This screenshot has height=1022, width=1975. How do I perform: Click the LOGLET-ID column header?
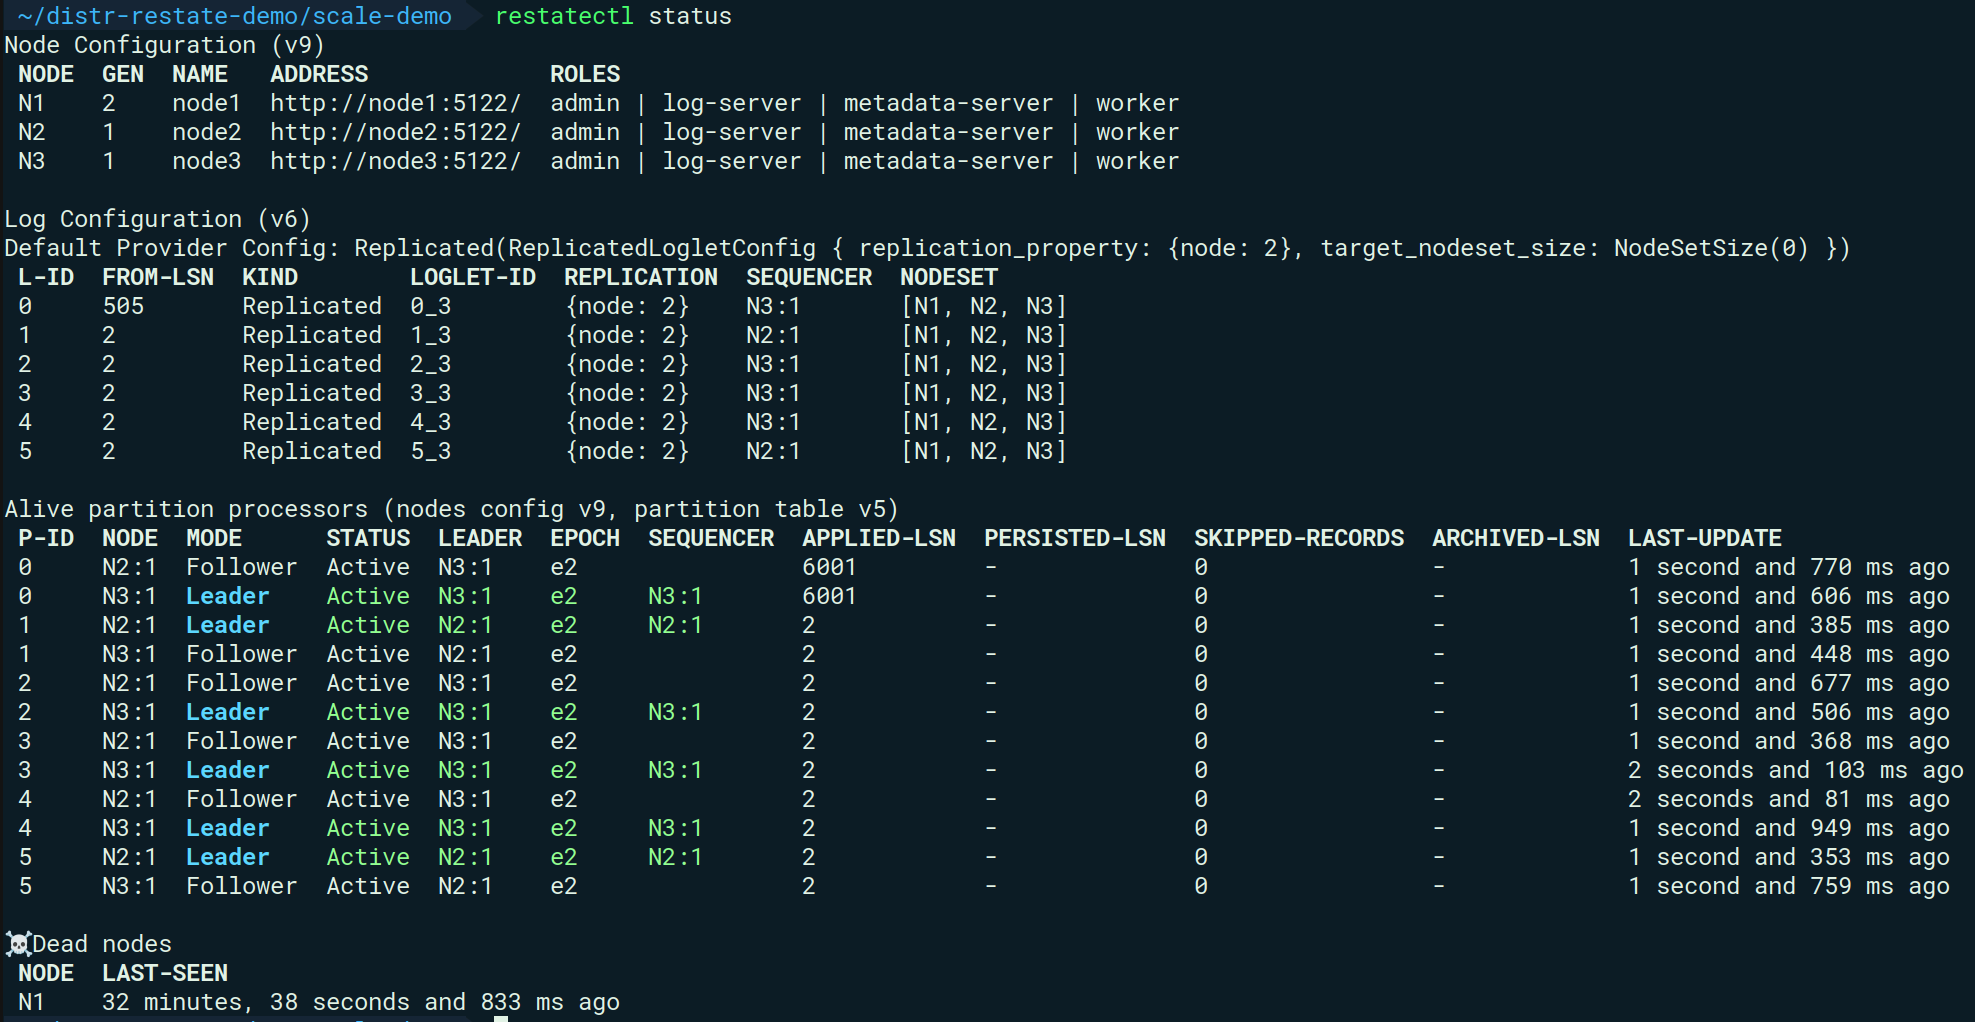click(x=472, y=277)
